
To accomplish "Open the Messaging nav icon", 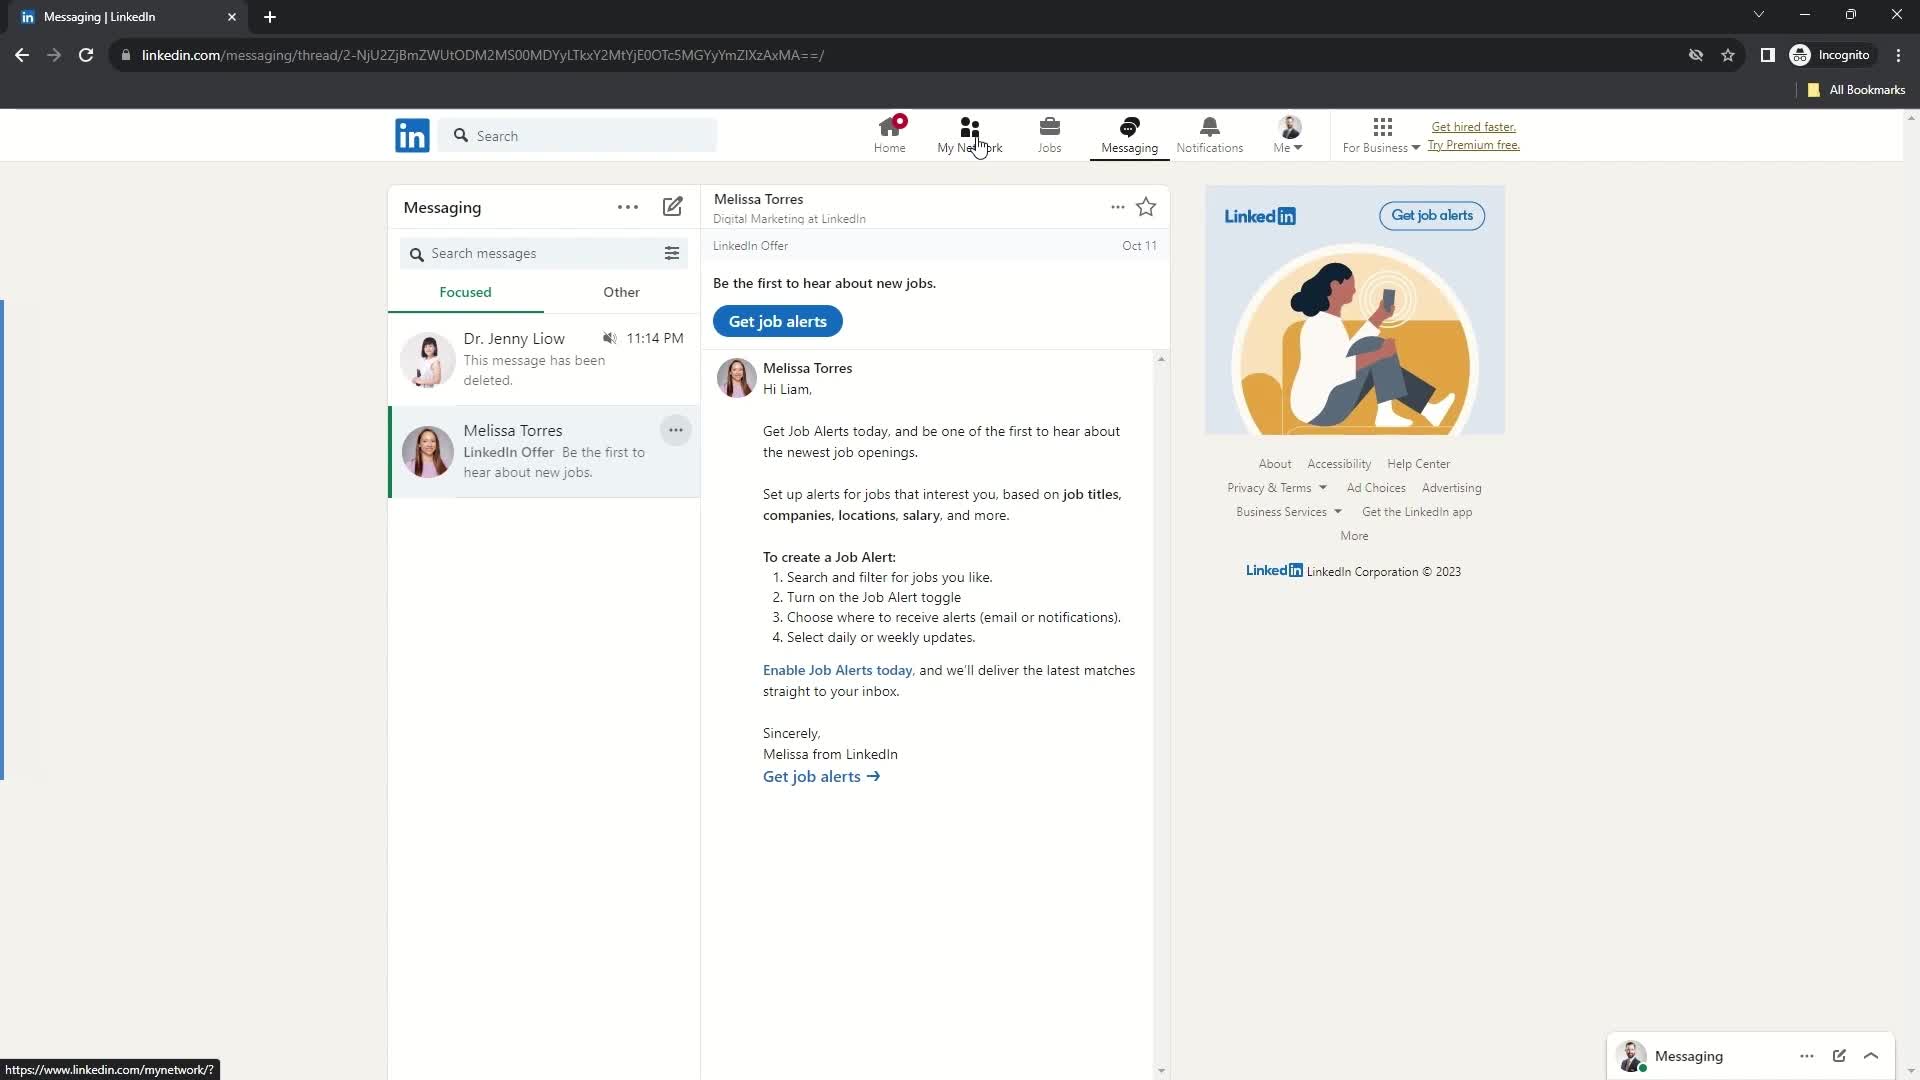I will pos(1129,135).
